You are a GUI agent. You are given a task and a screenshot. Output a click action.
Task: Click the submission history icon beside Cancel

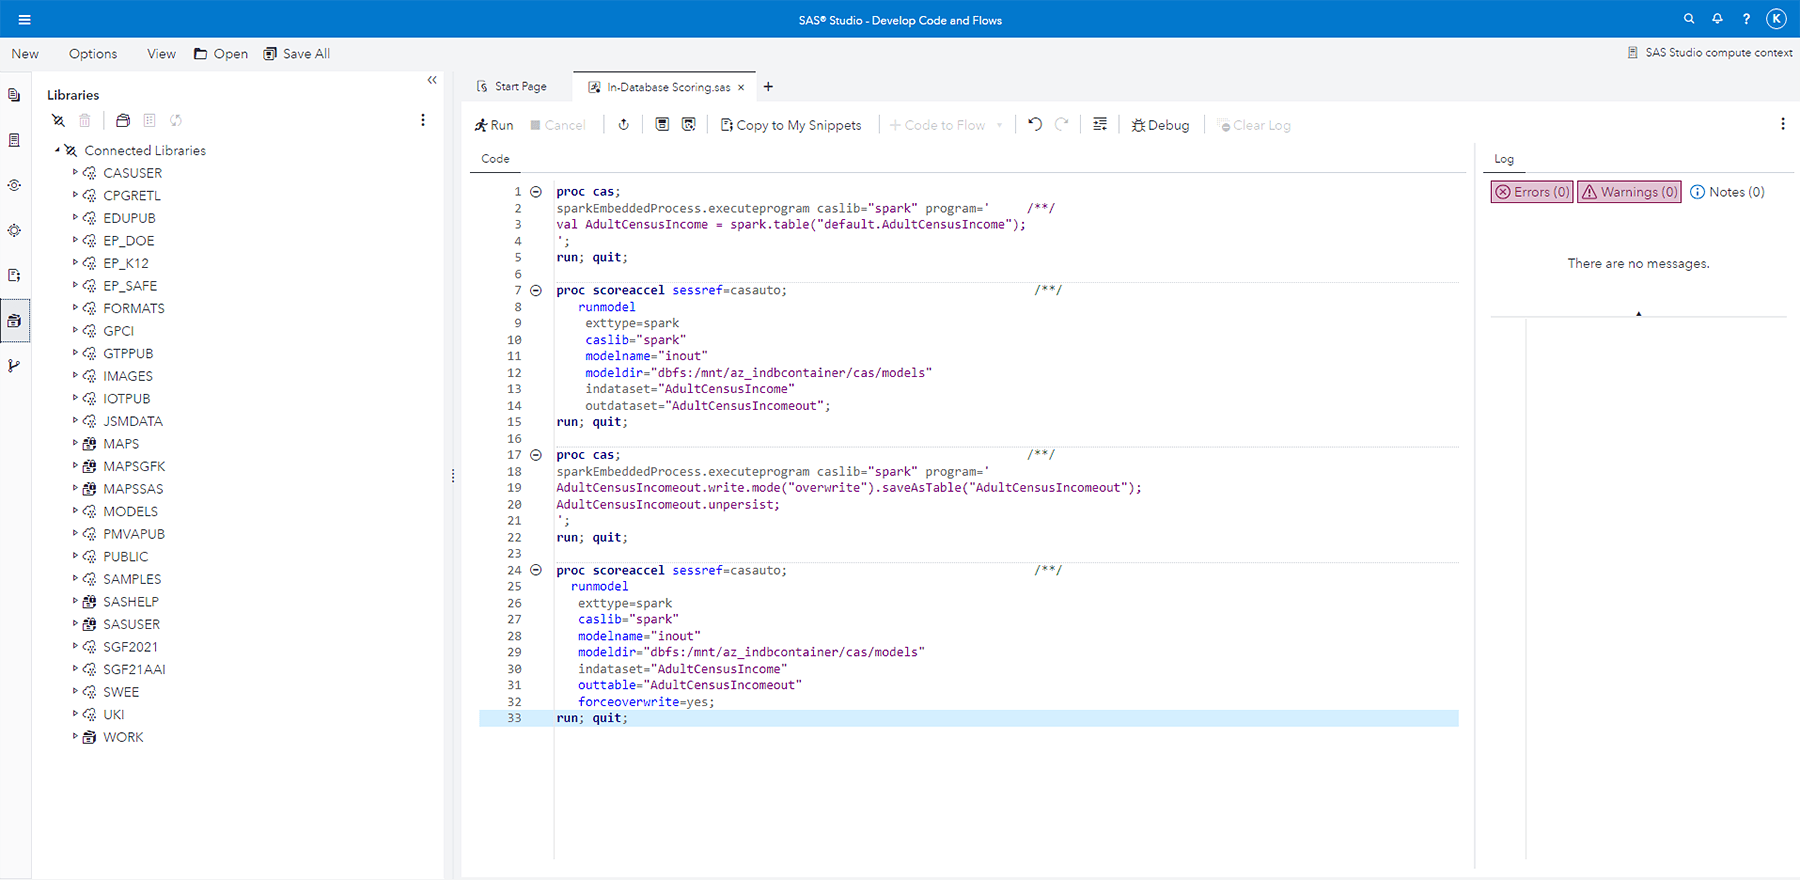click(x=623, y=125)
